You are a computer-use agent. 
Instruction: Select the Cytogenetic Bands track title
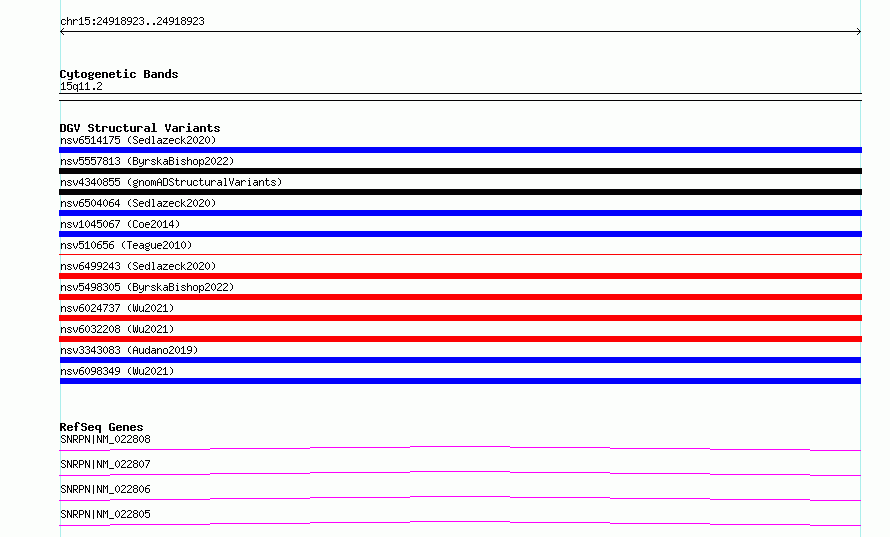coord(119,74)
